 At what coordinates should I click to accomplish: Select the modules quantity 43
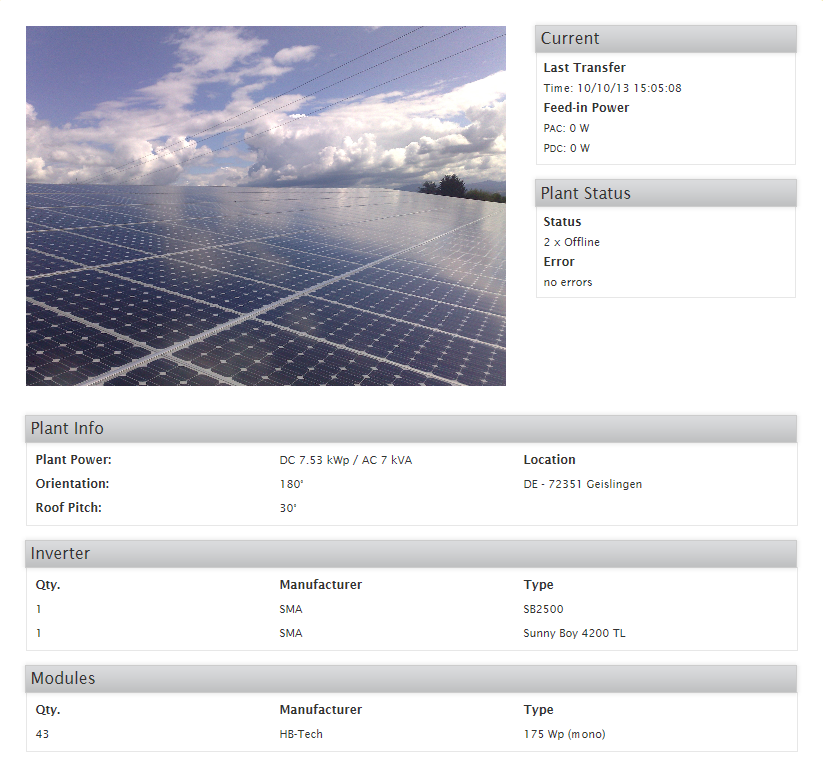[x=42, y=734]
